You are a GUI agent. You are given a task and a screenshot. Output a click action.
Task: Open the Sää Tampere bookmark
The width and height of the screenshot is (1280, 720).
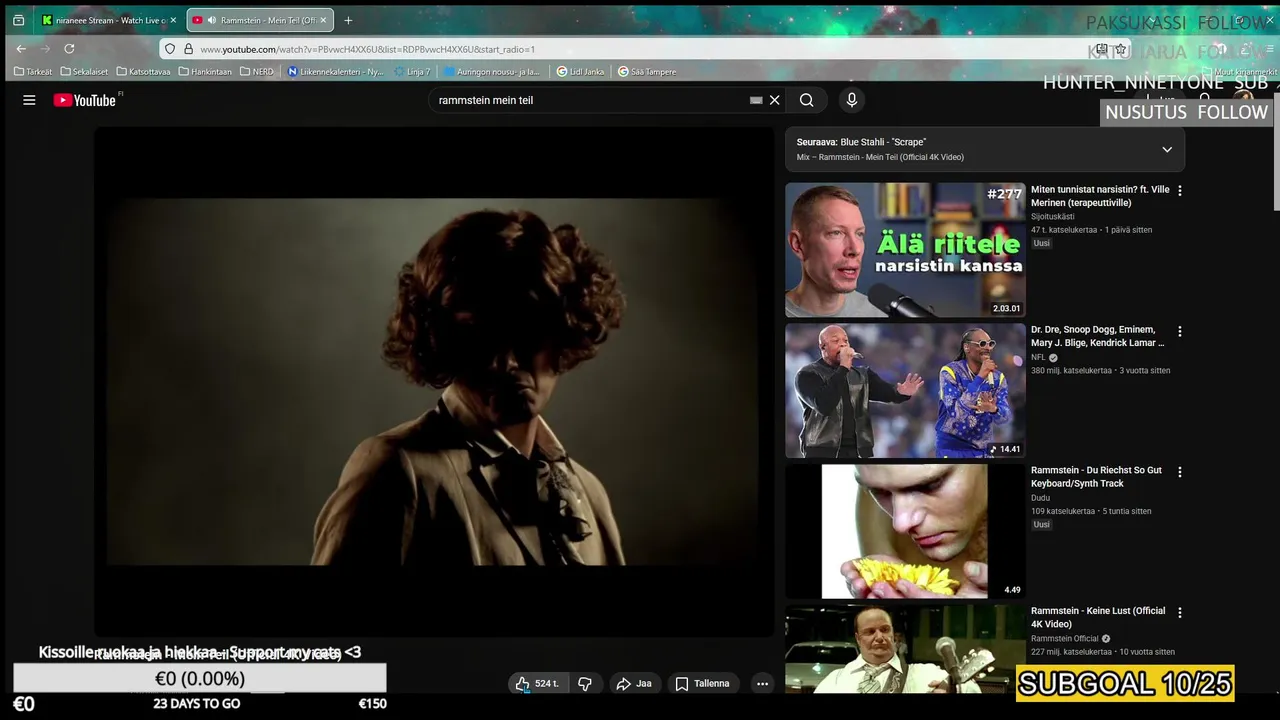tap(647, 72)
